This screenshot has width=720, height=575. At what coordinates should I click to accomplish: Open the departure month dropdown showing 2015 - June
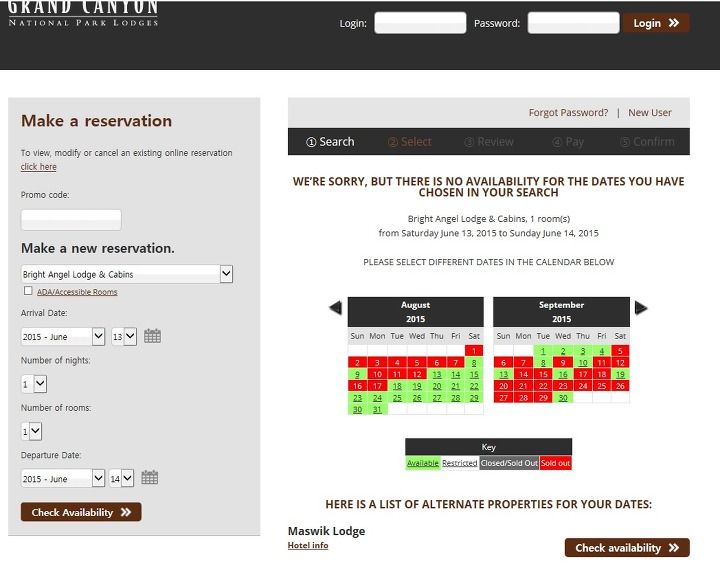[x=63, y=479]
